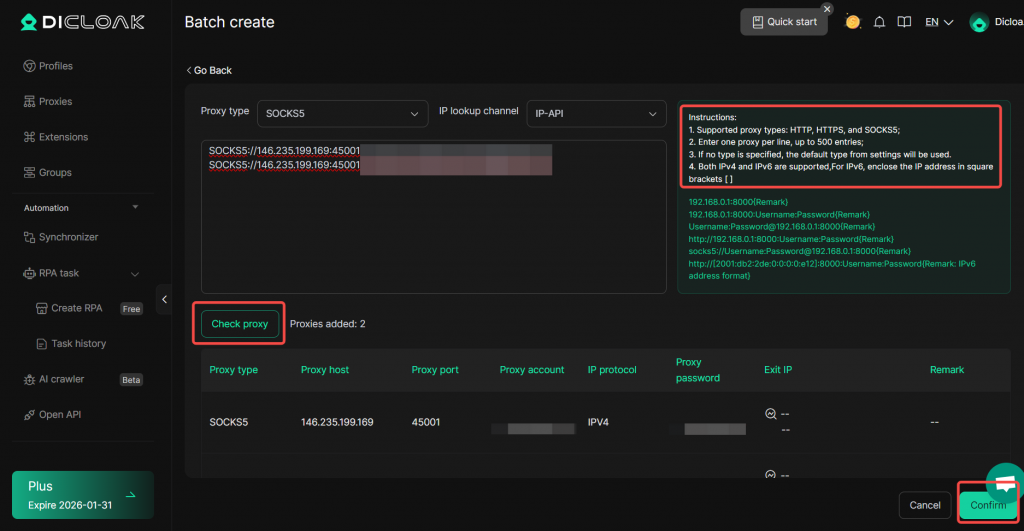Open the Proxy type SOCKS5 dropdown
This screenshot has width=1024, height=531.
pos(342,114)
